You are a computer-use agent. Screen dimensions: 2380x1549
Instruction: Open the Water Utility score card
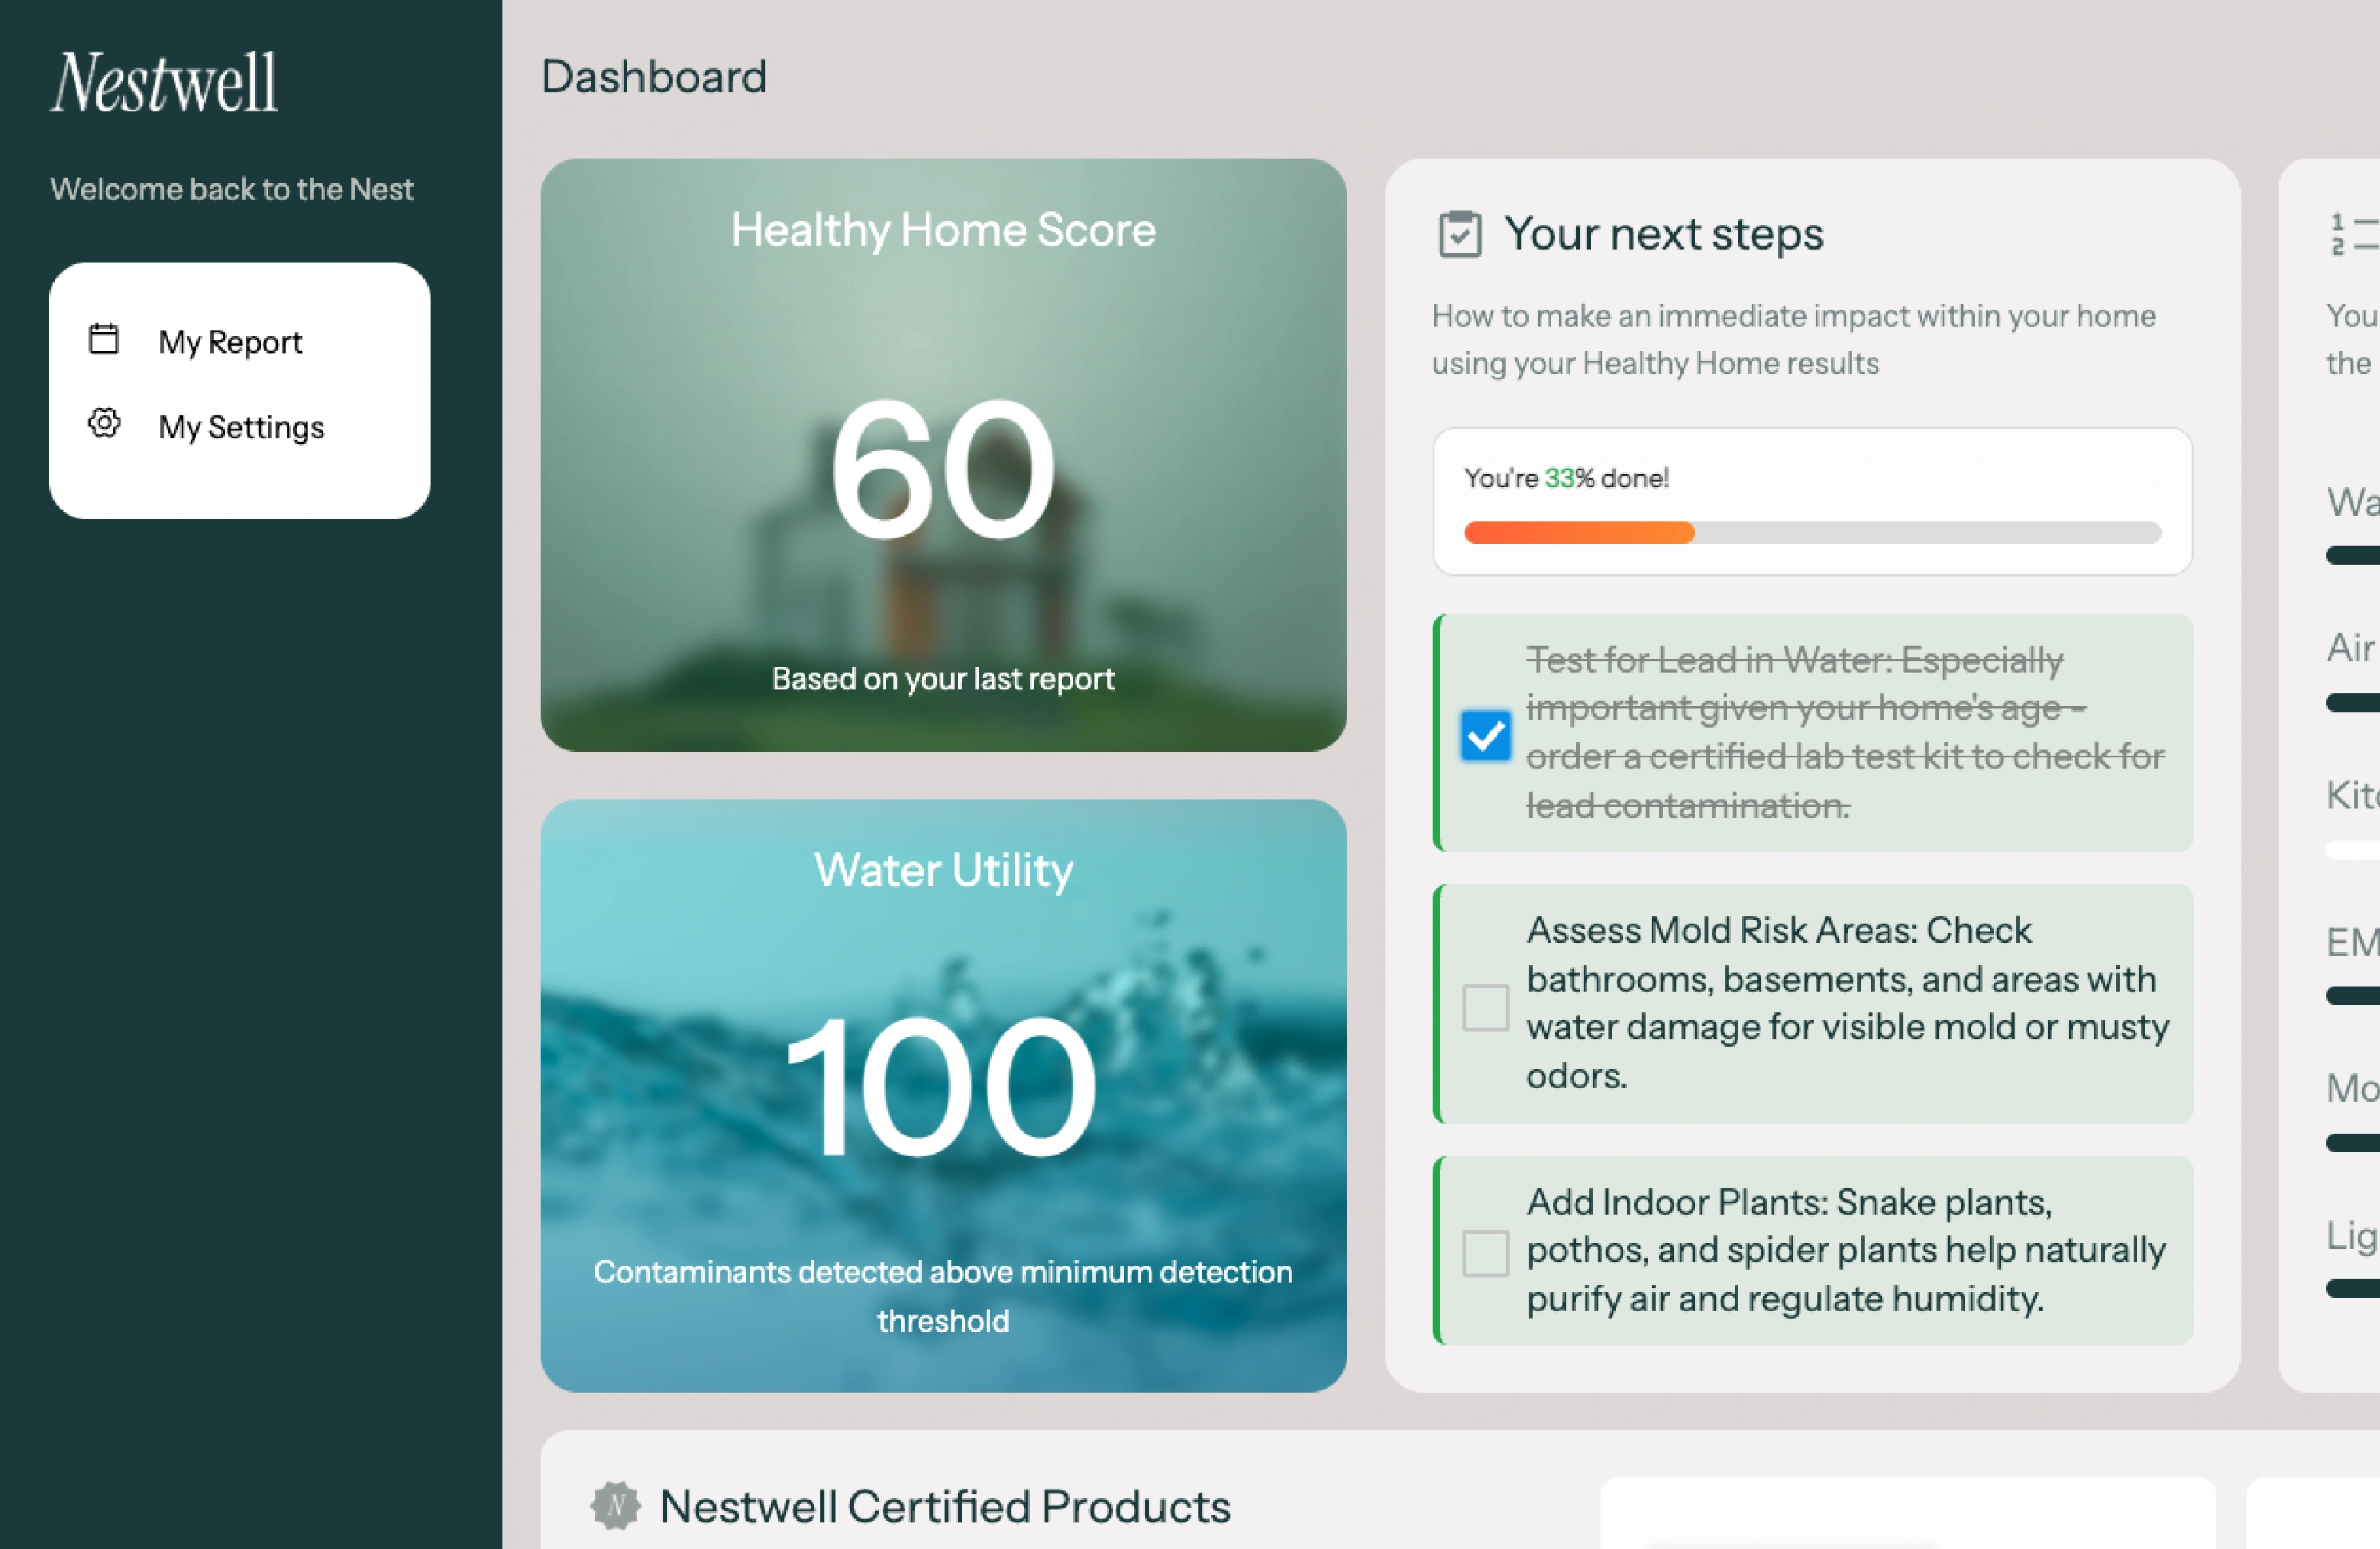pyautogui.click(x=943, y=1095)
